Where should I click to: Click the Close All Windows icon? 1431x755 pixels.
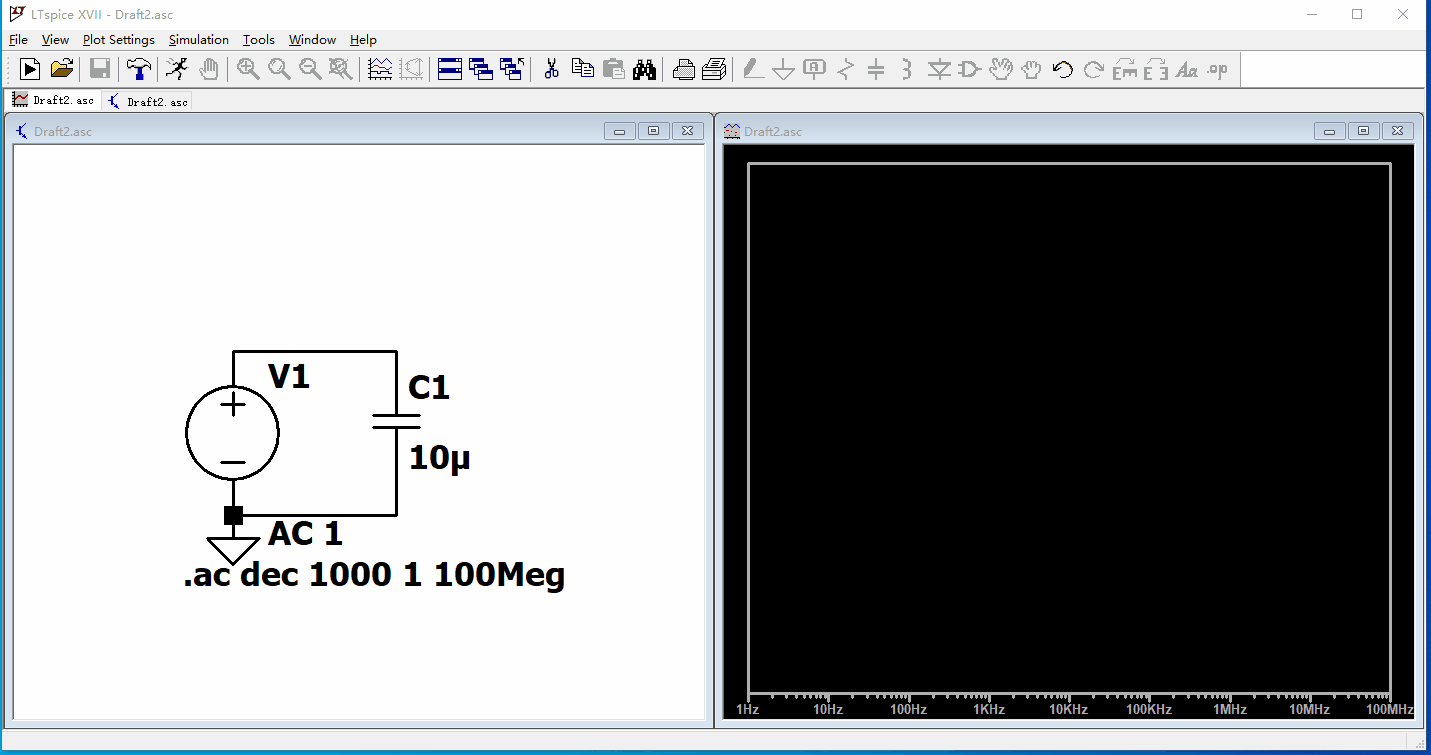click(x=512, y=69)
